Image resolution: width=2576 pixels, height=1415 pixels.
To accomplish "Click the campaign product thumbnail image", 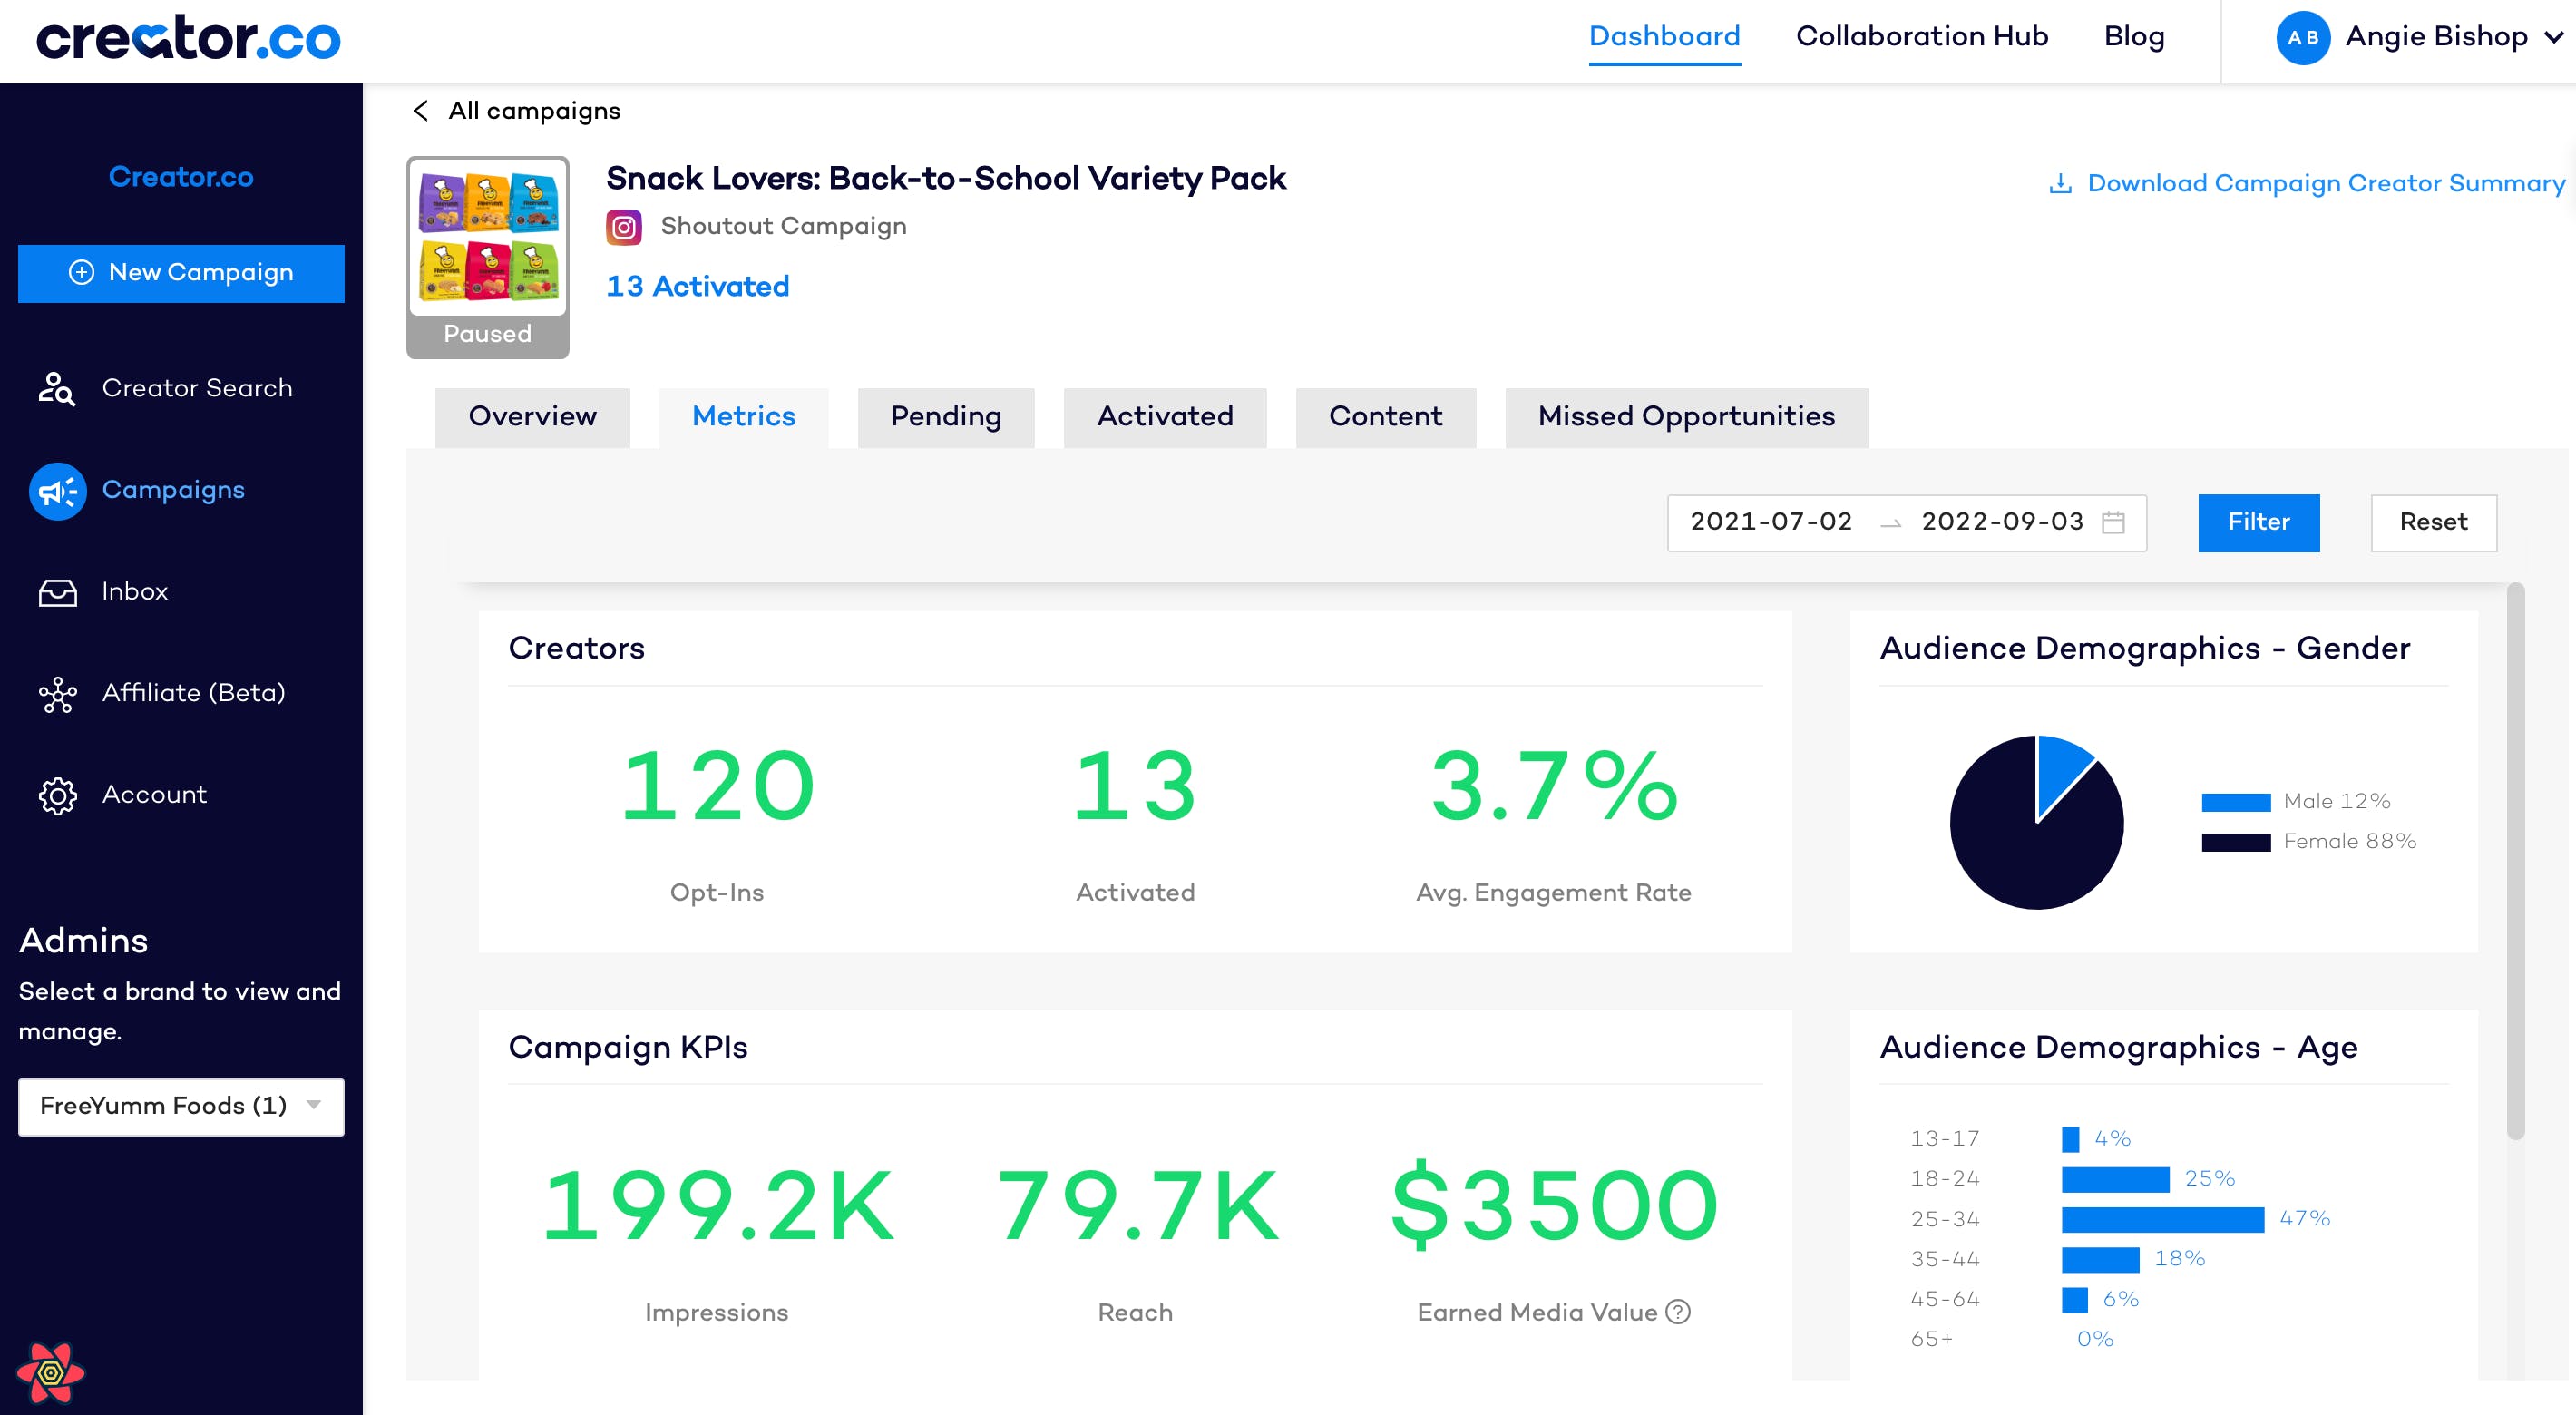I will coord(488,236).
